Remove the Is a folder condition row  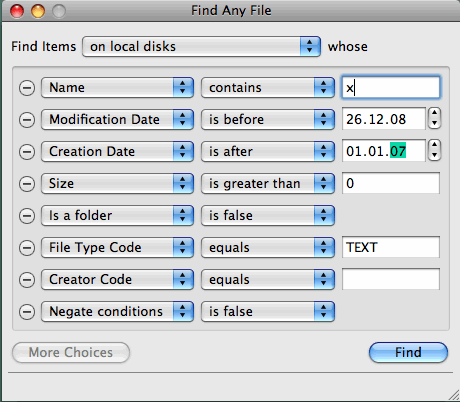coord(27,216)
